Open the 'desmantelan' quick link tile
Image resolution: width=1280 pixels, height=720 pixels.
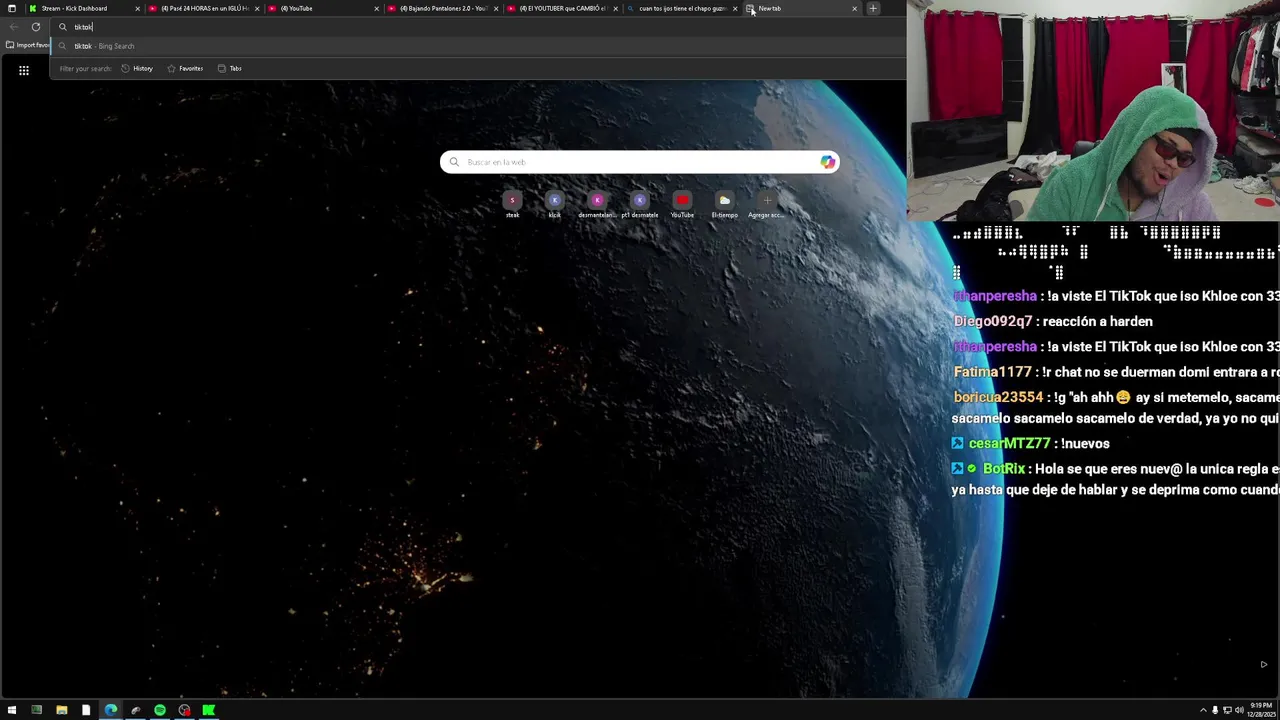[x=597, y=205]
